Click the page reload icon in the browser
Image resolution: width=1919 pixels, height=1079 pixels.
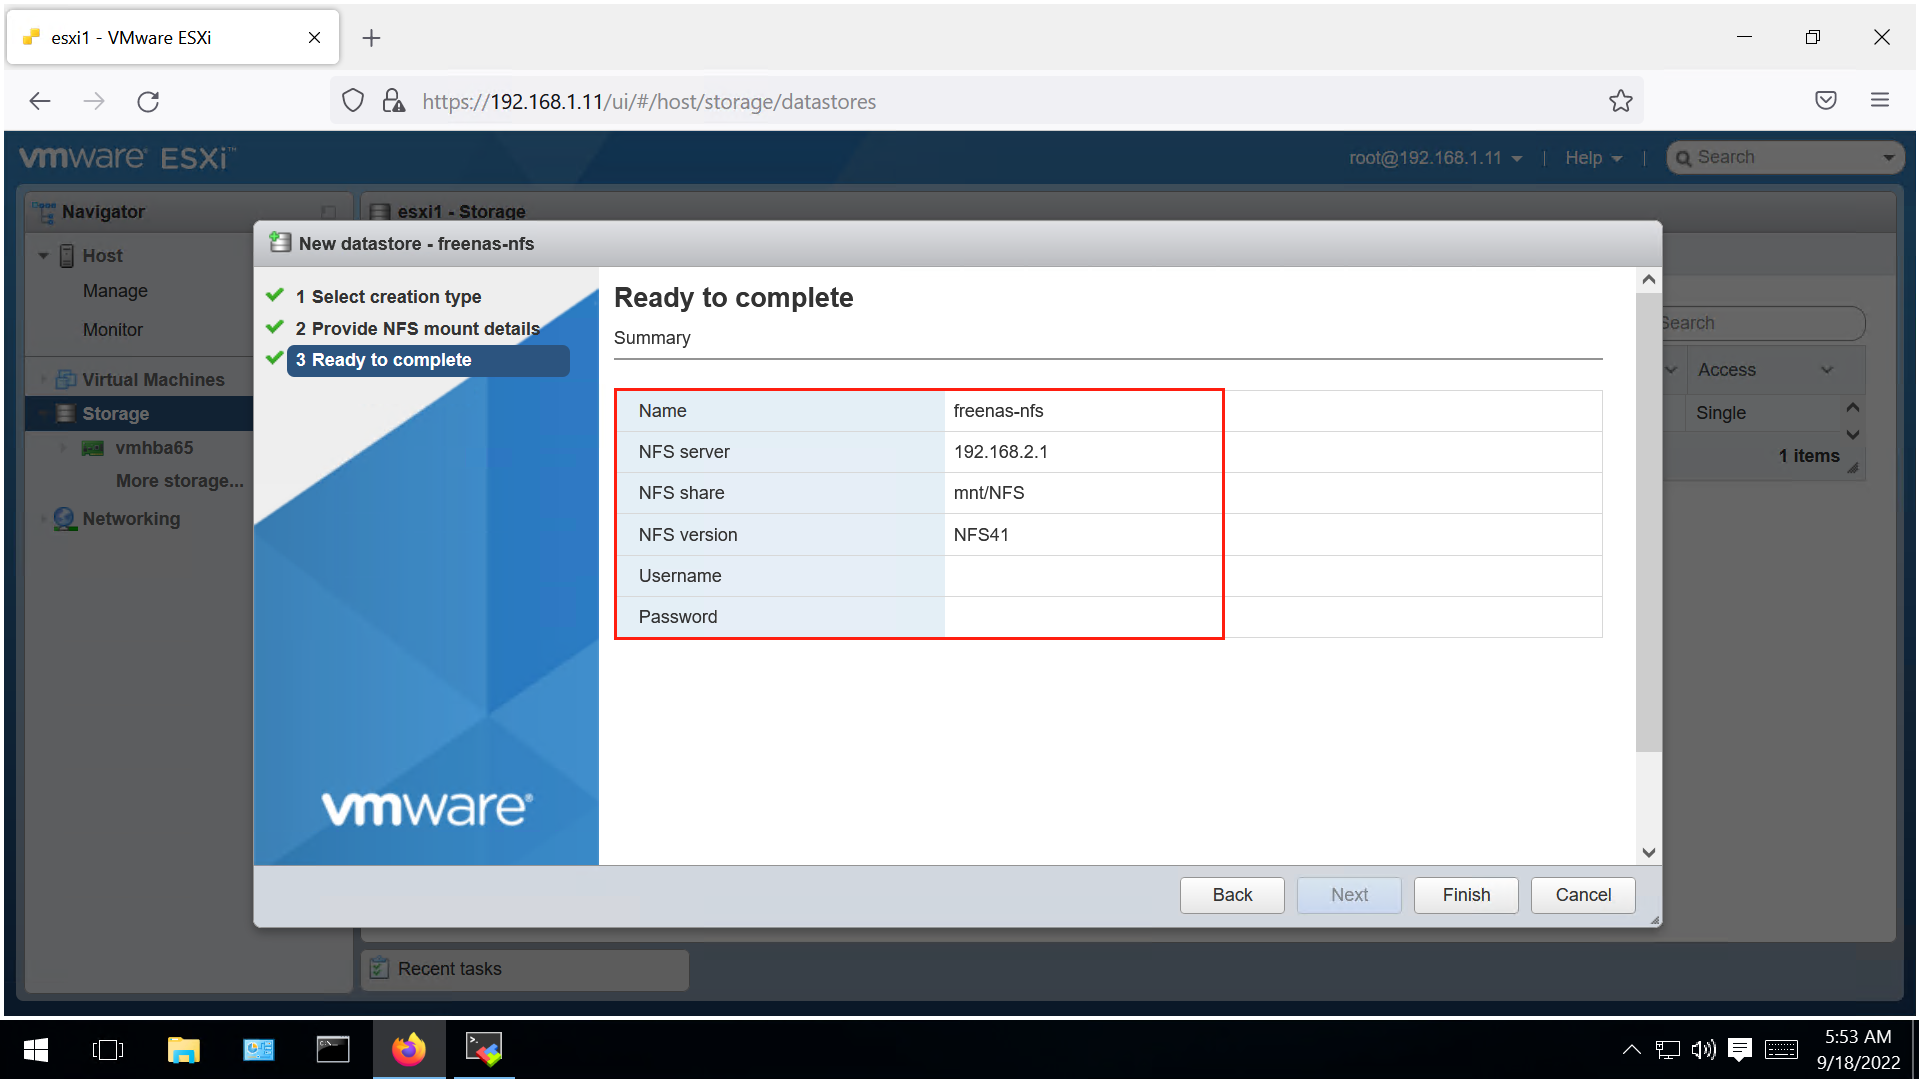click(x=148, y=100)
